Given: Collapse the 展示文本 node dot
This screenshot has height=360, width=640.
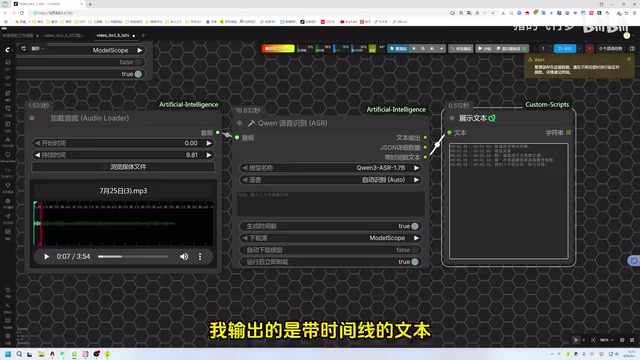Looking at the screenshot, I should pyautogui.click(x=452, y=118).
